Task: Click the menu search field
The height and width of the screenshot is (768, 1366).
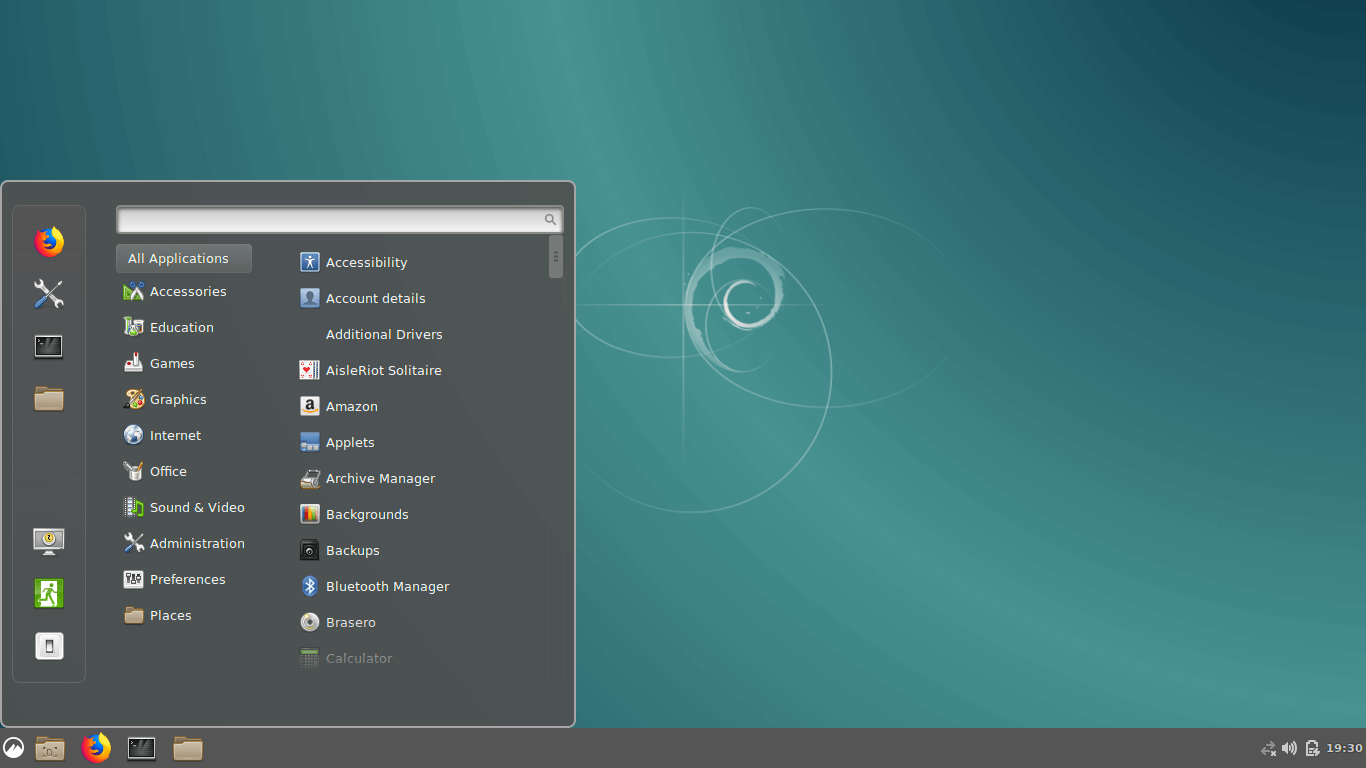Action: (330, 219)
